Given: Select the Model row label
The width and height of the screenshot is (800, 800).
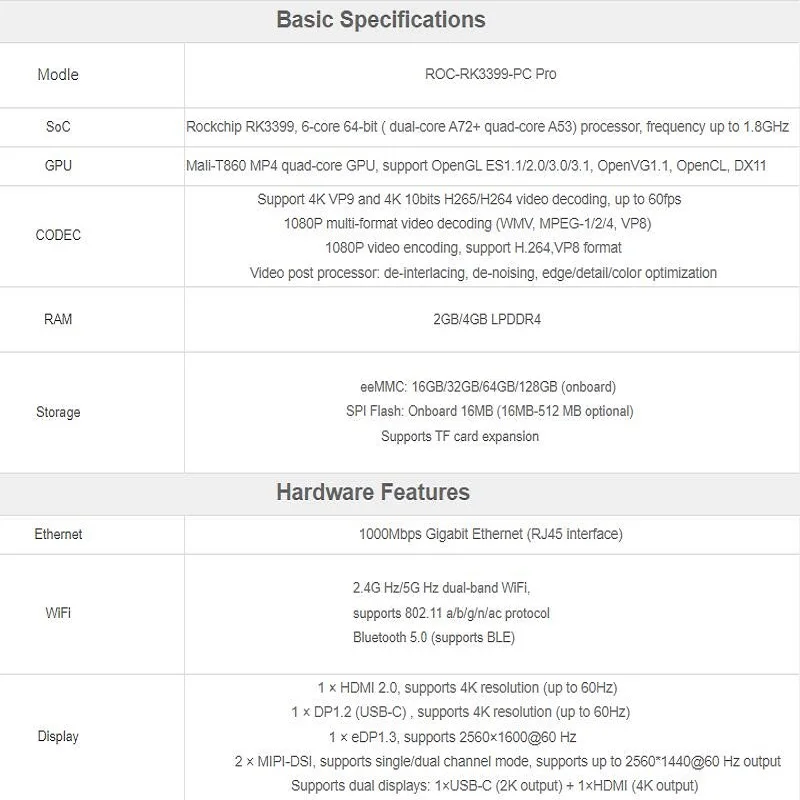Looking at the screenshot, I should (x=57, y=75).
